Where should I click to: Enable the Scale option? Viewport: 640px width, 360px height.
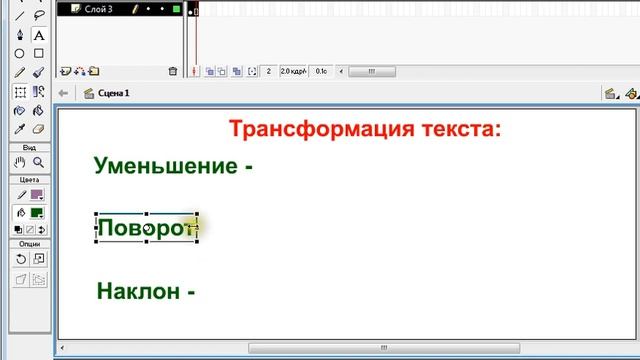click(39, 259)
